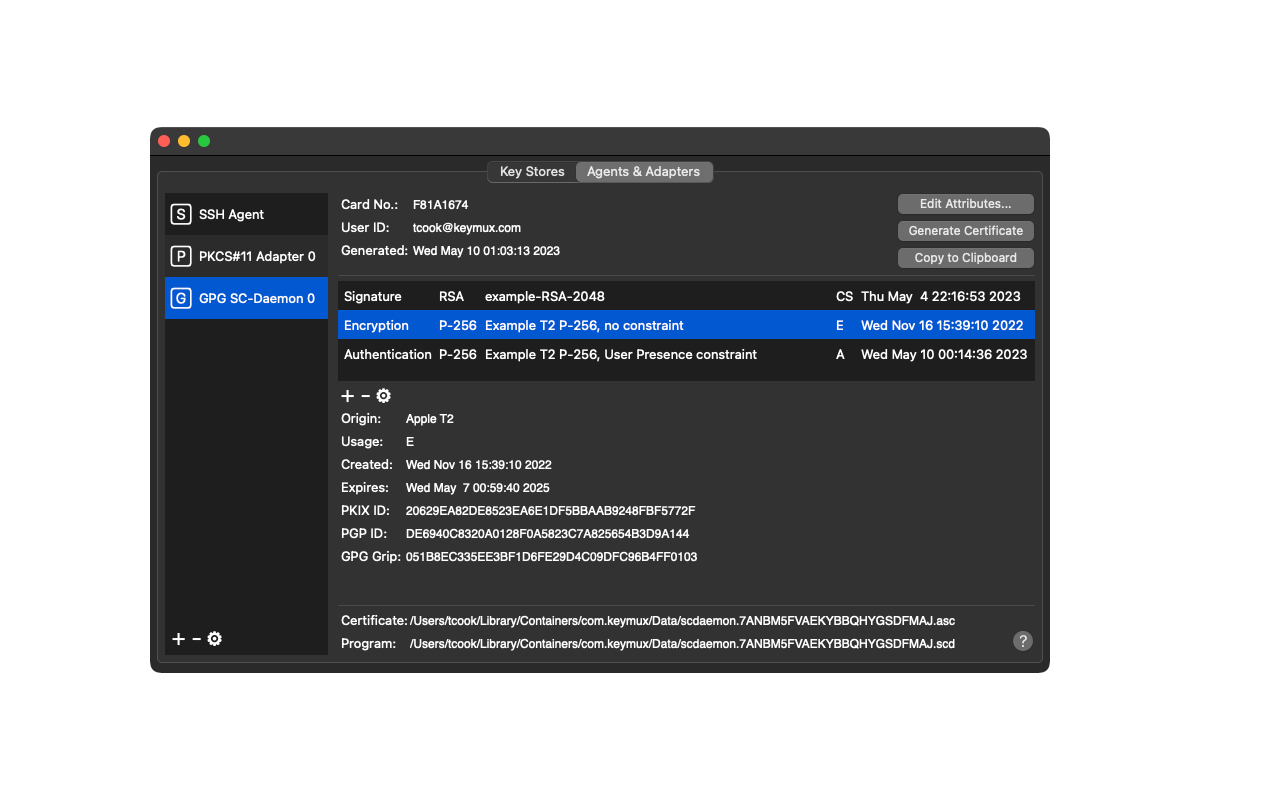Open agent settings via the bottom gear icon
Screen dimensions: 1280x800
(x=214, y=638)
